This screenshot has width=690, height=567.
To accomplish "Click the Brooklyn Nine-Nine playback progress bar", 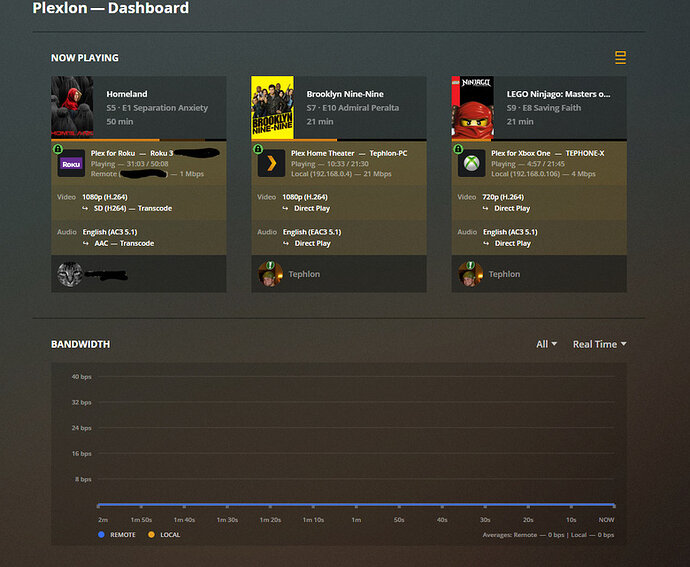I will (339, 140).
